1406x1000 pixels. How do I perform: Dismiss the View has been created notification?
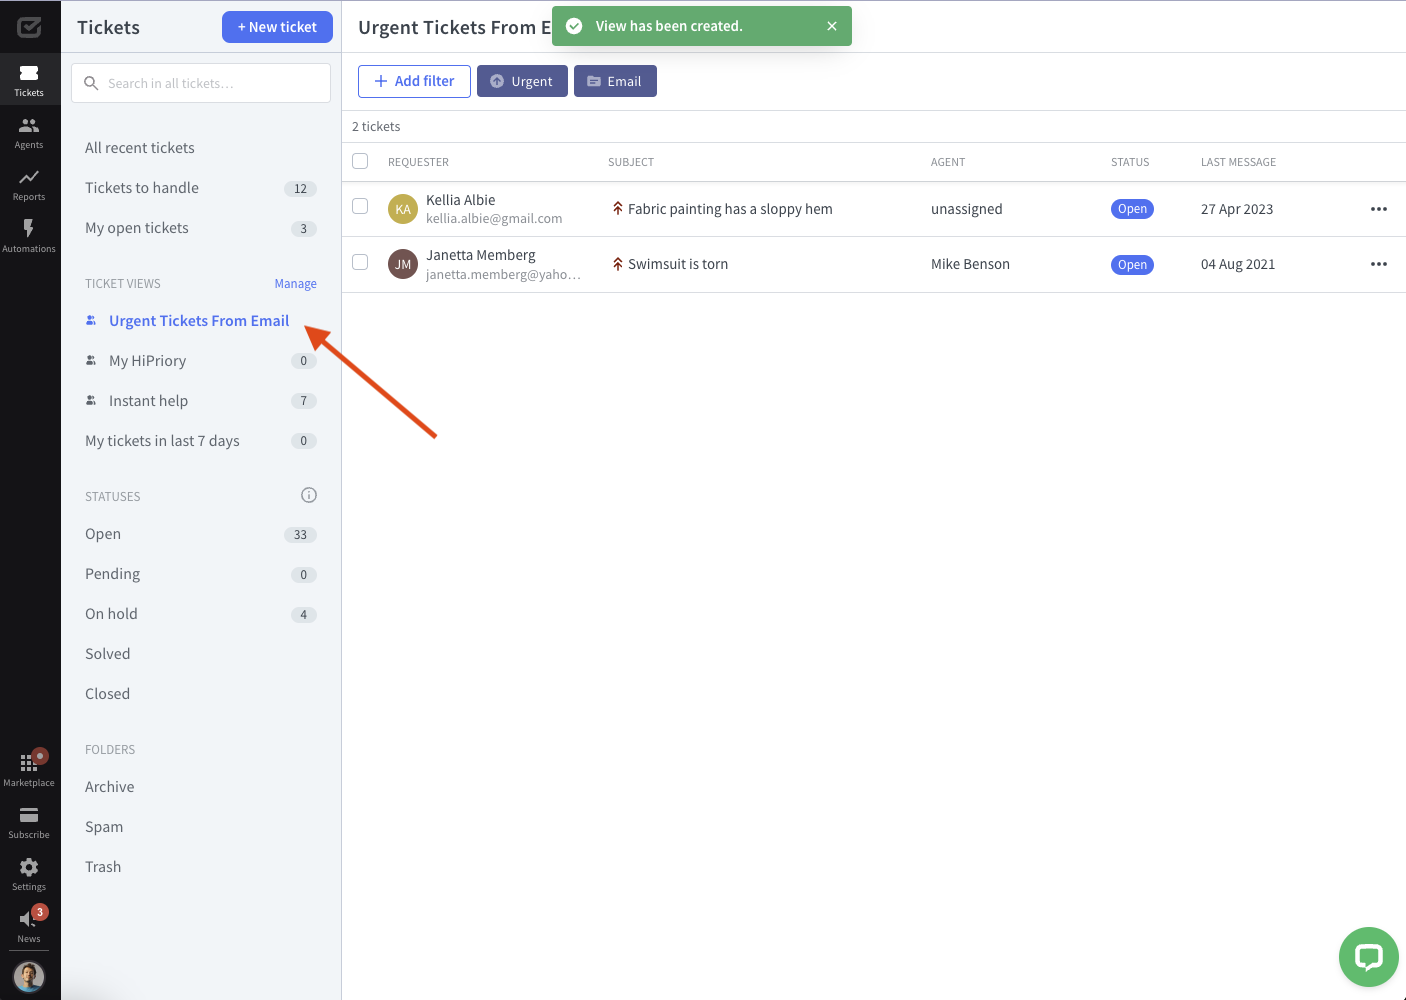point(832,26)
